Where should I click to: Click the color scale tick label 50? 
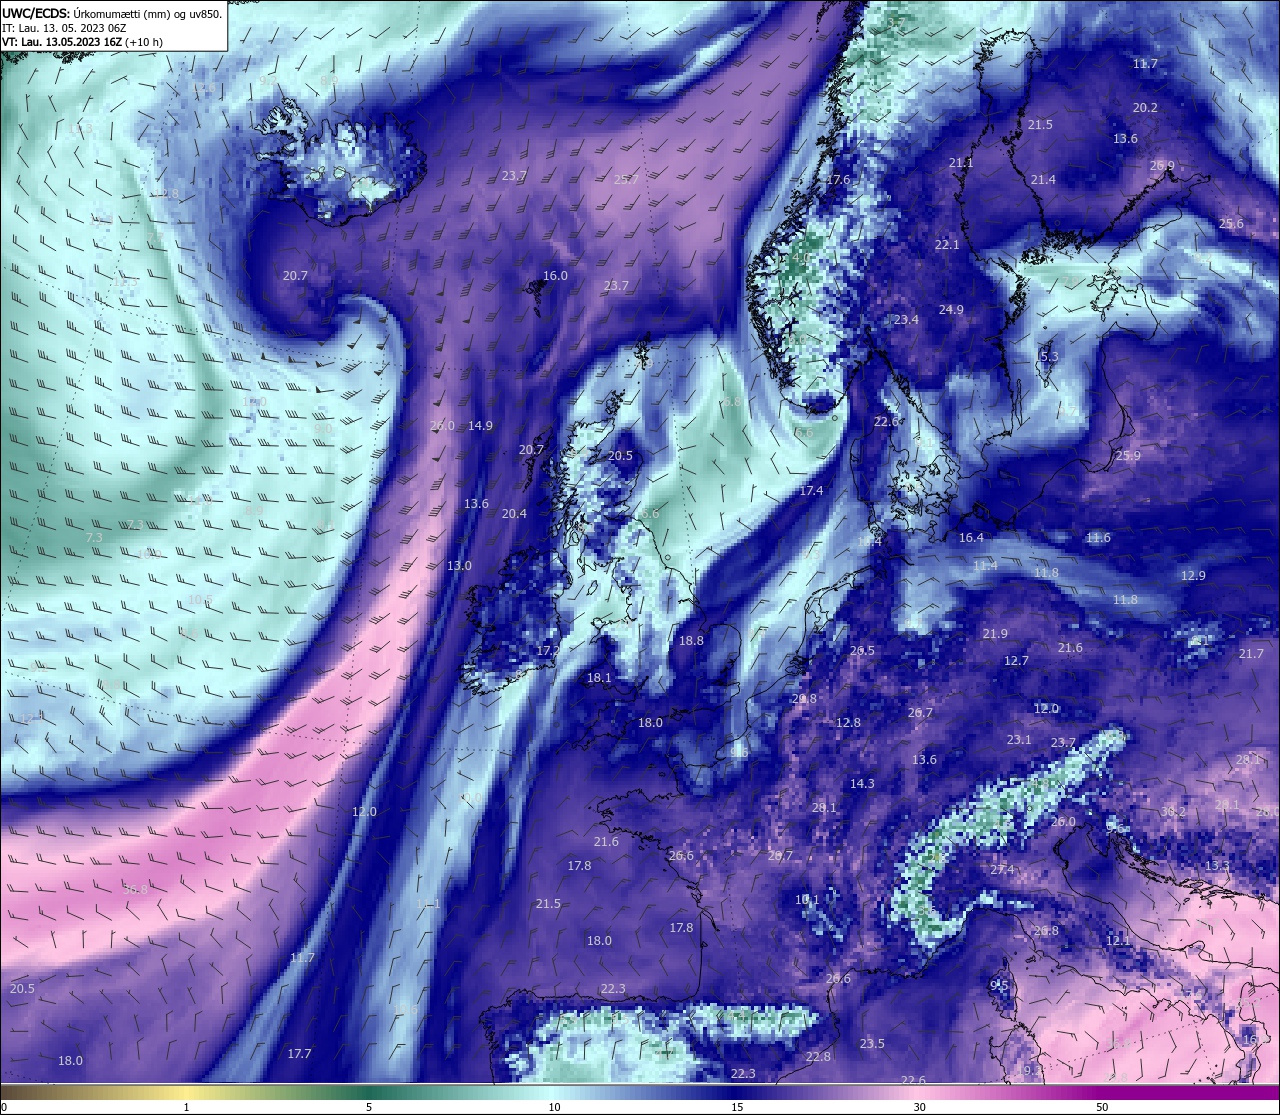[1102, 1107]
